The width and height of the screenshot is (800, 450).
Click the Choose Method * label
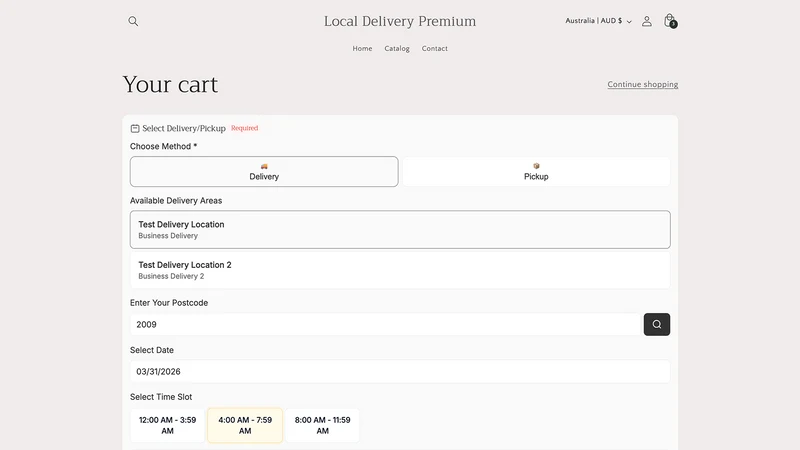click(x=163, y=146)
